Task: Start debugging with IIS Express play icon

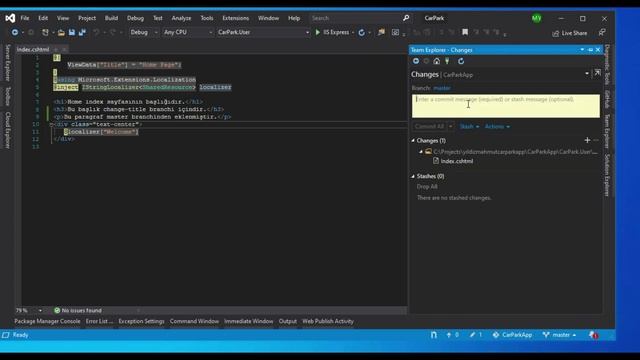Action: [318, 32]
